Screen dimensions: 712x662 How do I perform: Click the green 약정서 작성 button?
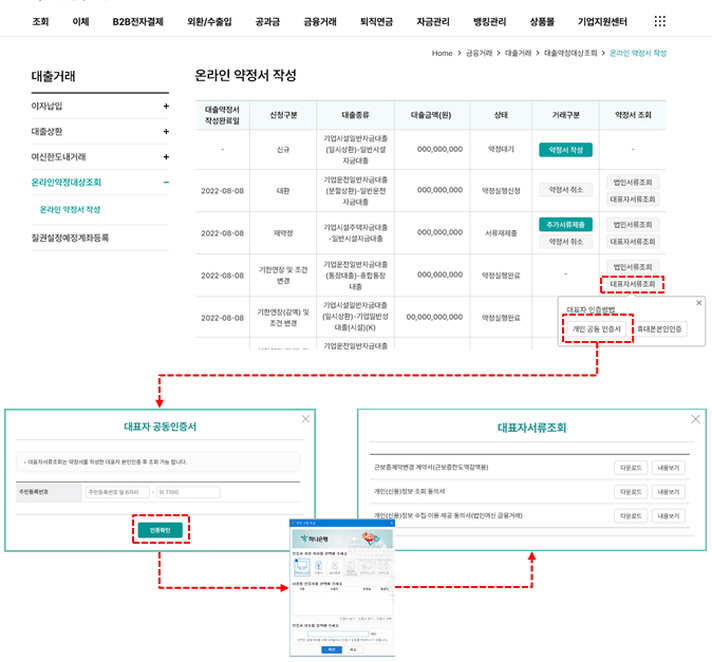tap(566, 149)
